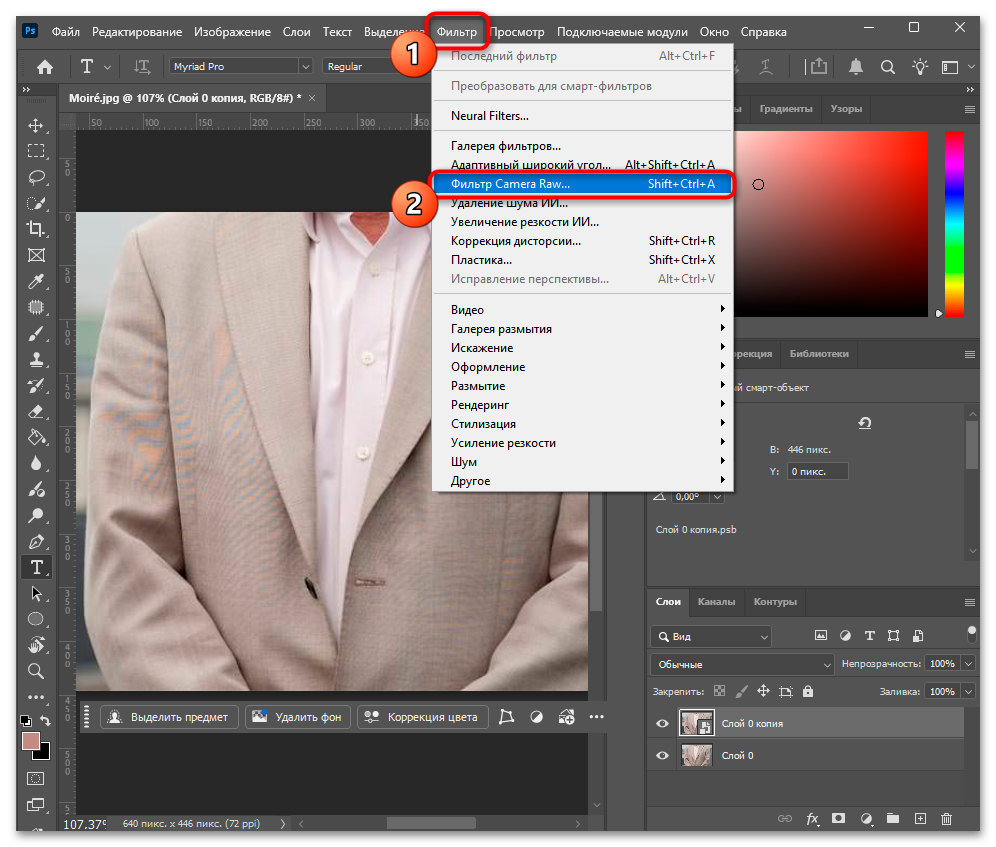Select the Eyedropper tool
The image size is (996, 847).
click(36, 281)
